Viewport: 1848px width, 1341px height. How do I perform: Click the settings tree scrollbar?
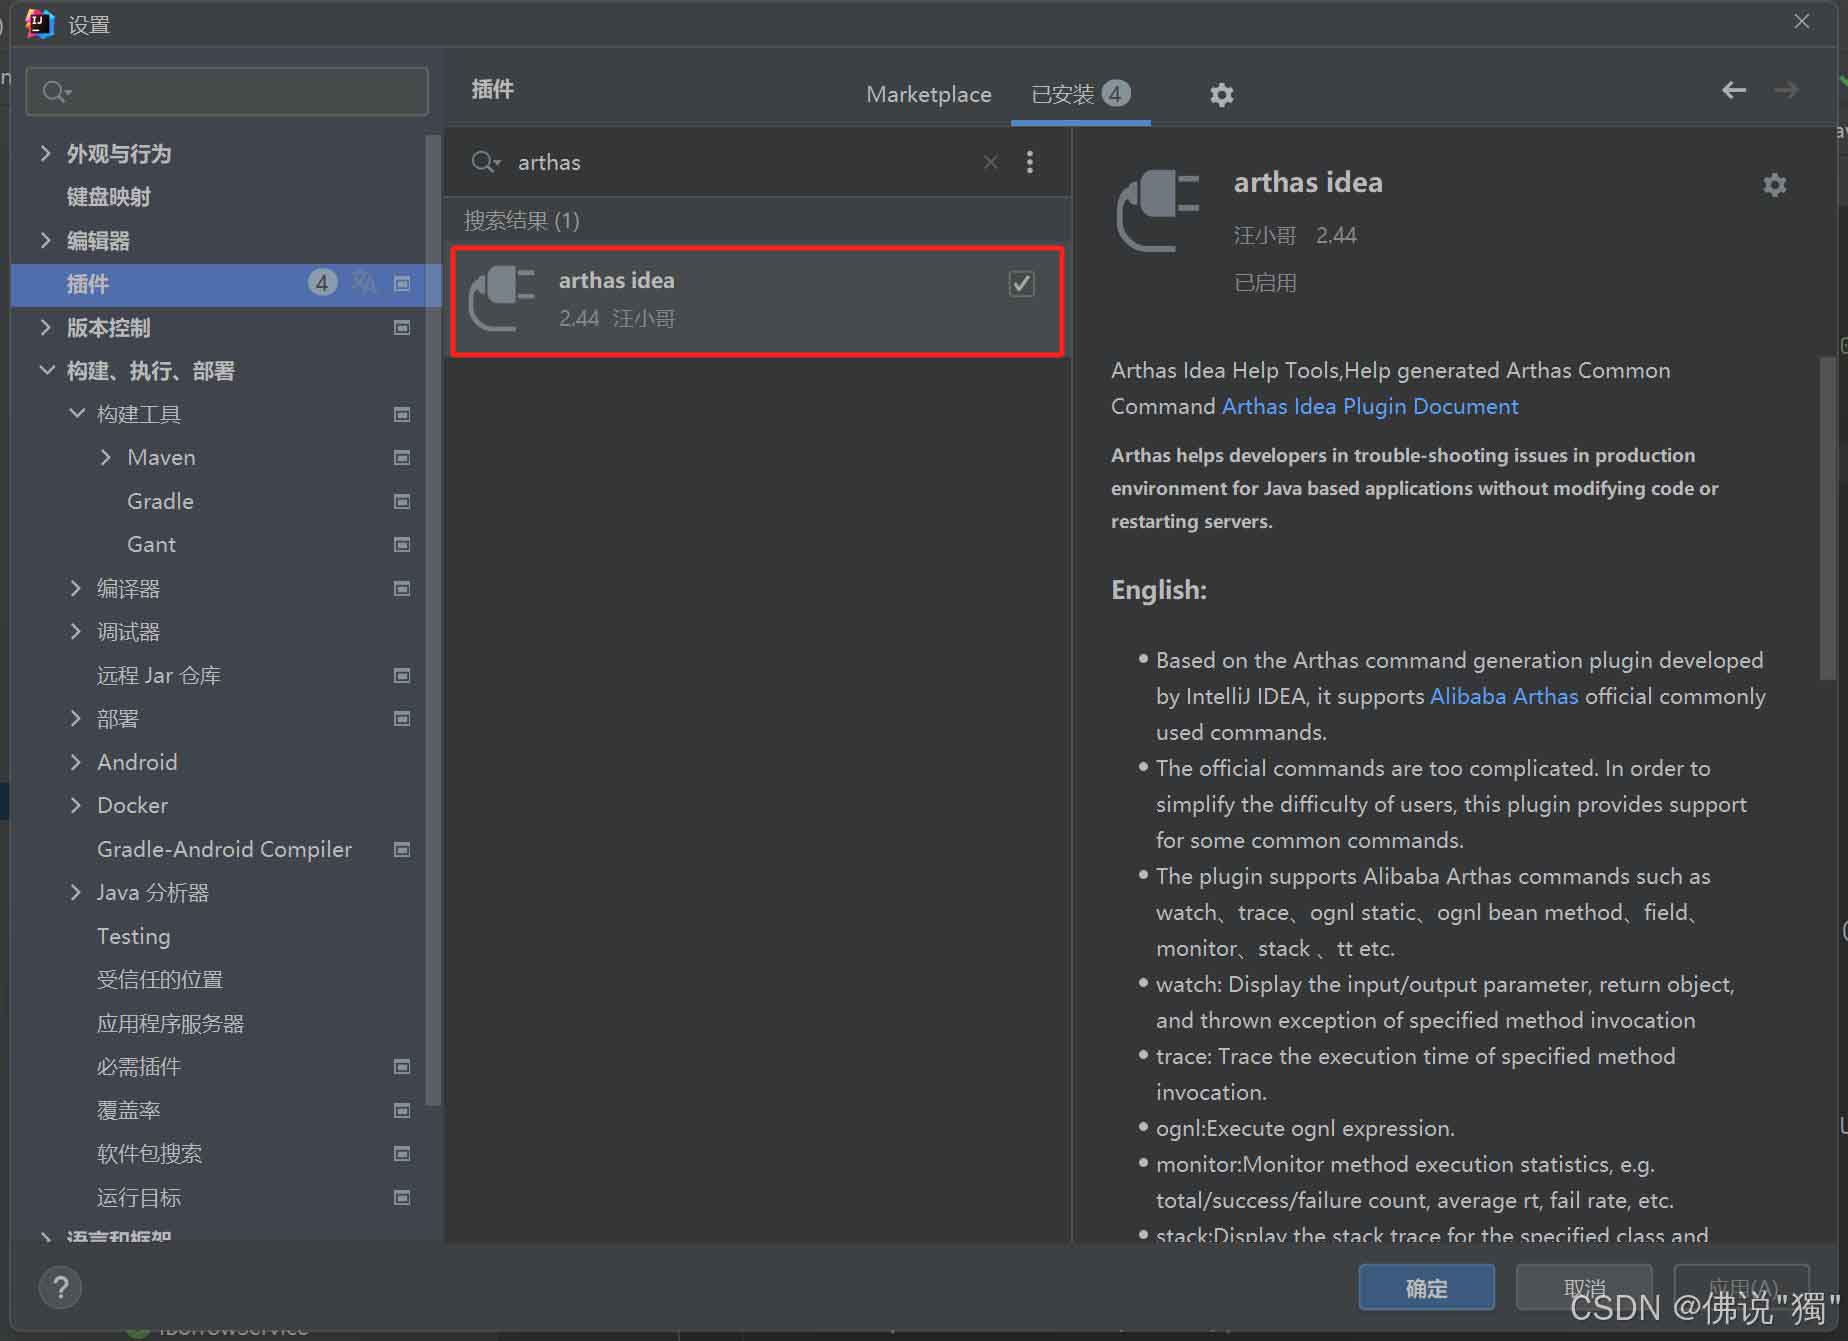(433, 620)
